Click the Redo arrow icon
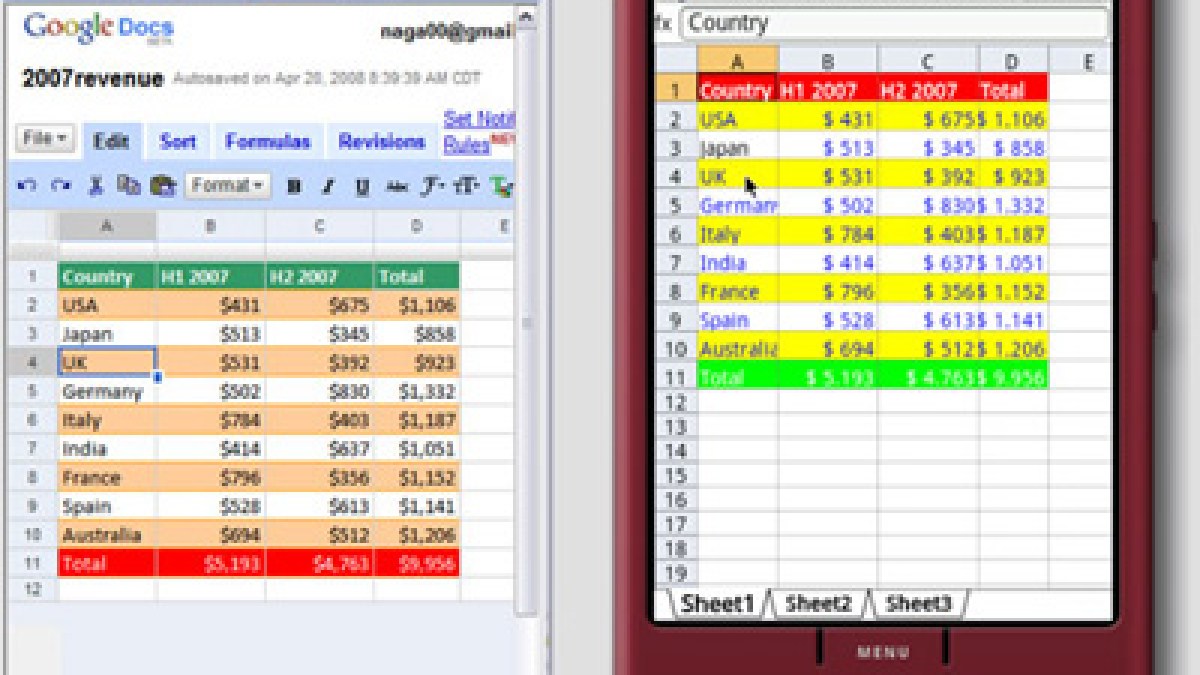 click(61, 186)
